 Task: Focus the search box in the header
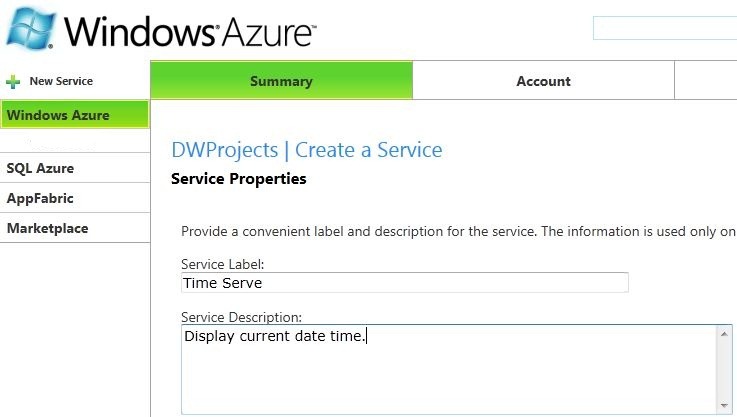pos(665,28)
